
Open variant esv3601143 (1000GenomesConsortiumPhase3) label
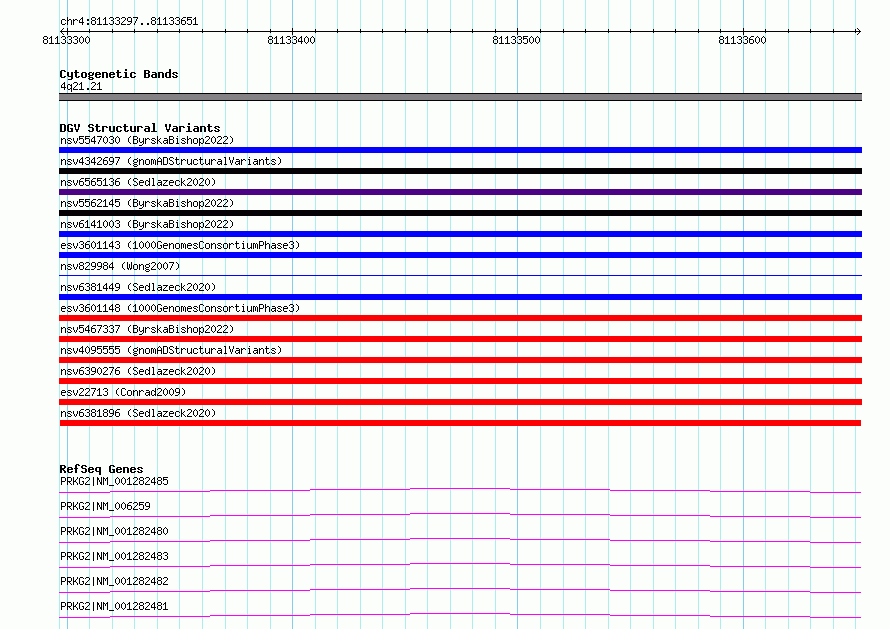(x=180, y=245)
